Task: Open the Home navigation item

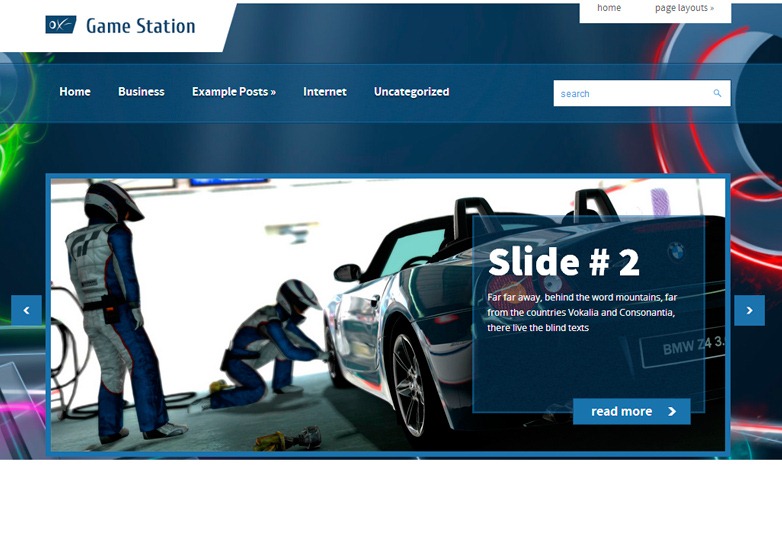Action: click(x=75, y=91)
